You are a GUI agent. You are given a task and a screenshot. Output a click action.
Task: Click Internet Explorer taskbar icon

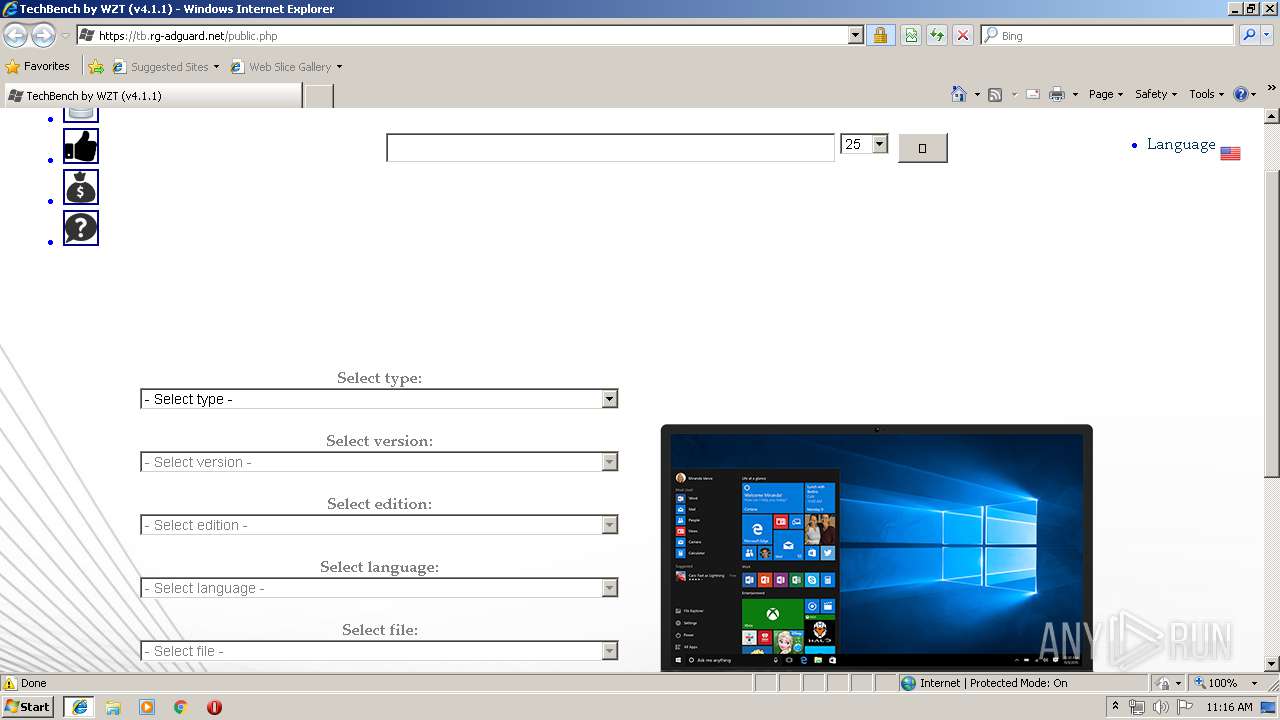[79, 707]
